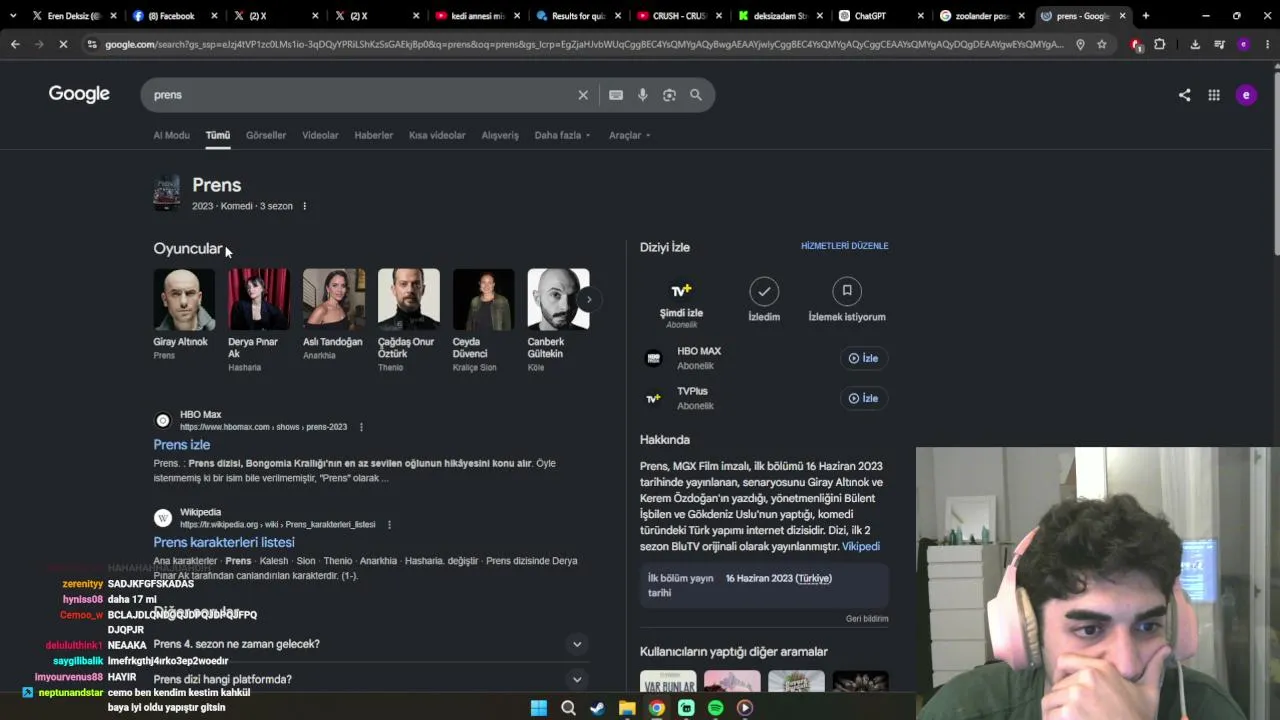Open the 'Prens izle' result link
1280x720 pixels.
182,445
